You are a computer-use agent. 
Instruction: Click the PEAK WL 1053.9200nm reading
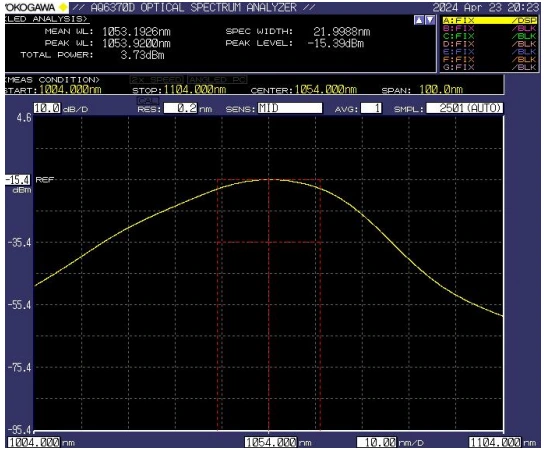[136, 43]
